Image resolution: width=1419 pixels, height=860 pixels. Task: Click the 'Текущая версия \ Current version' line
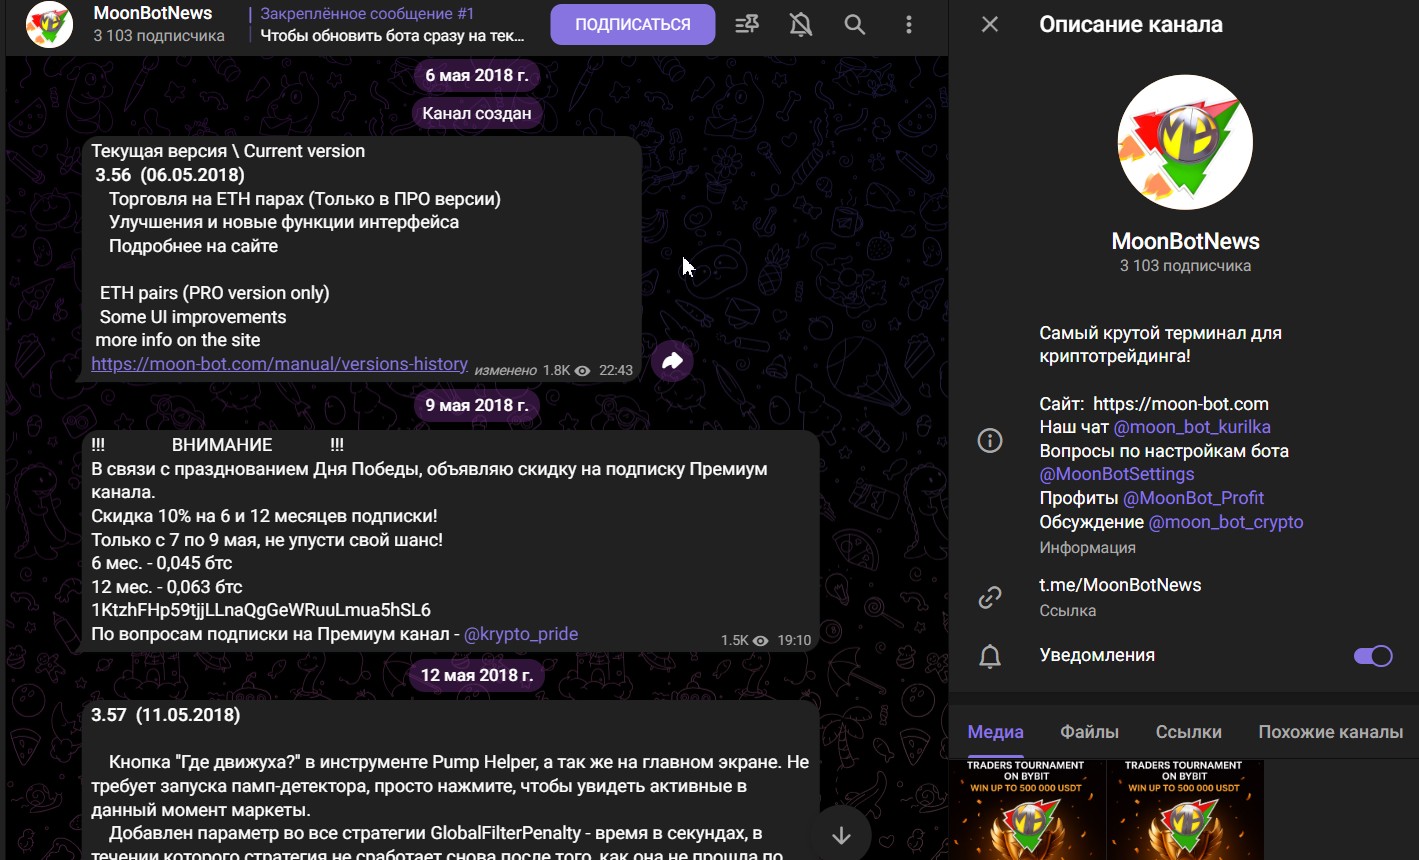[x=228, y=151]
